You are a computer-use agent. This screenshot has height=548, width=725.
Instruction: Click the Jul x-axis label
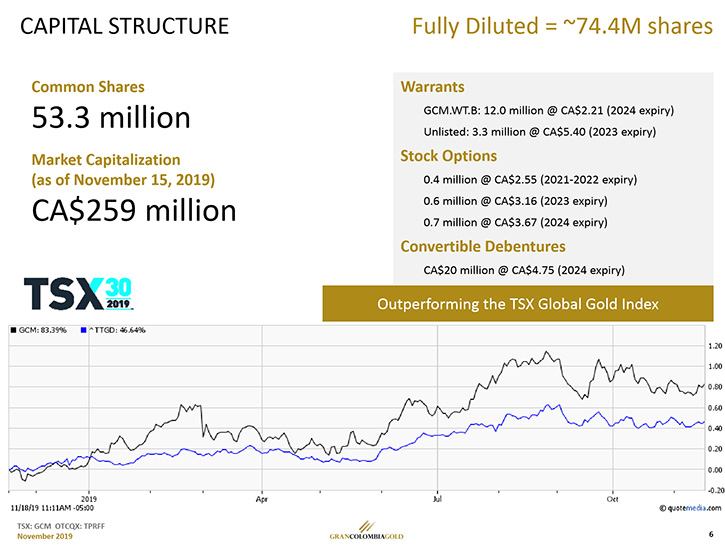click(x=437, y=499)
